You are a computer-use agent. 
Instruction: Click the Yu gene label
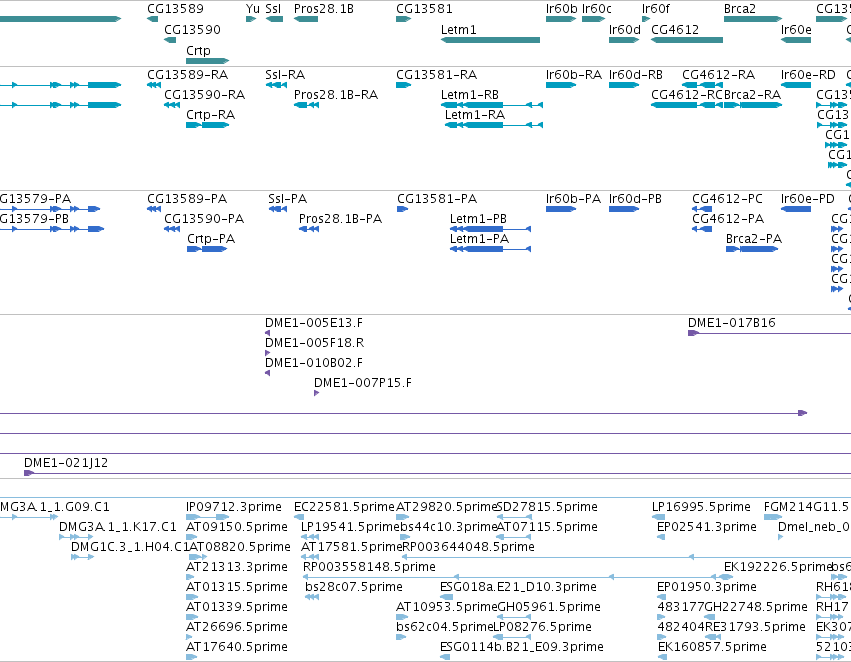click(252, 9)
